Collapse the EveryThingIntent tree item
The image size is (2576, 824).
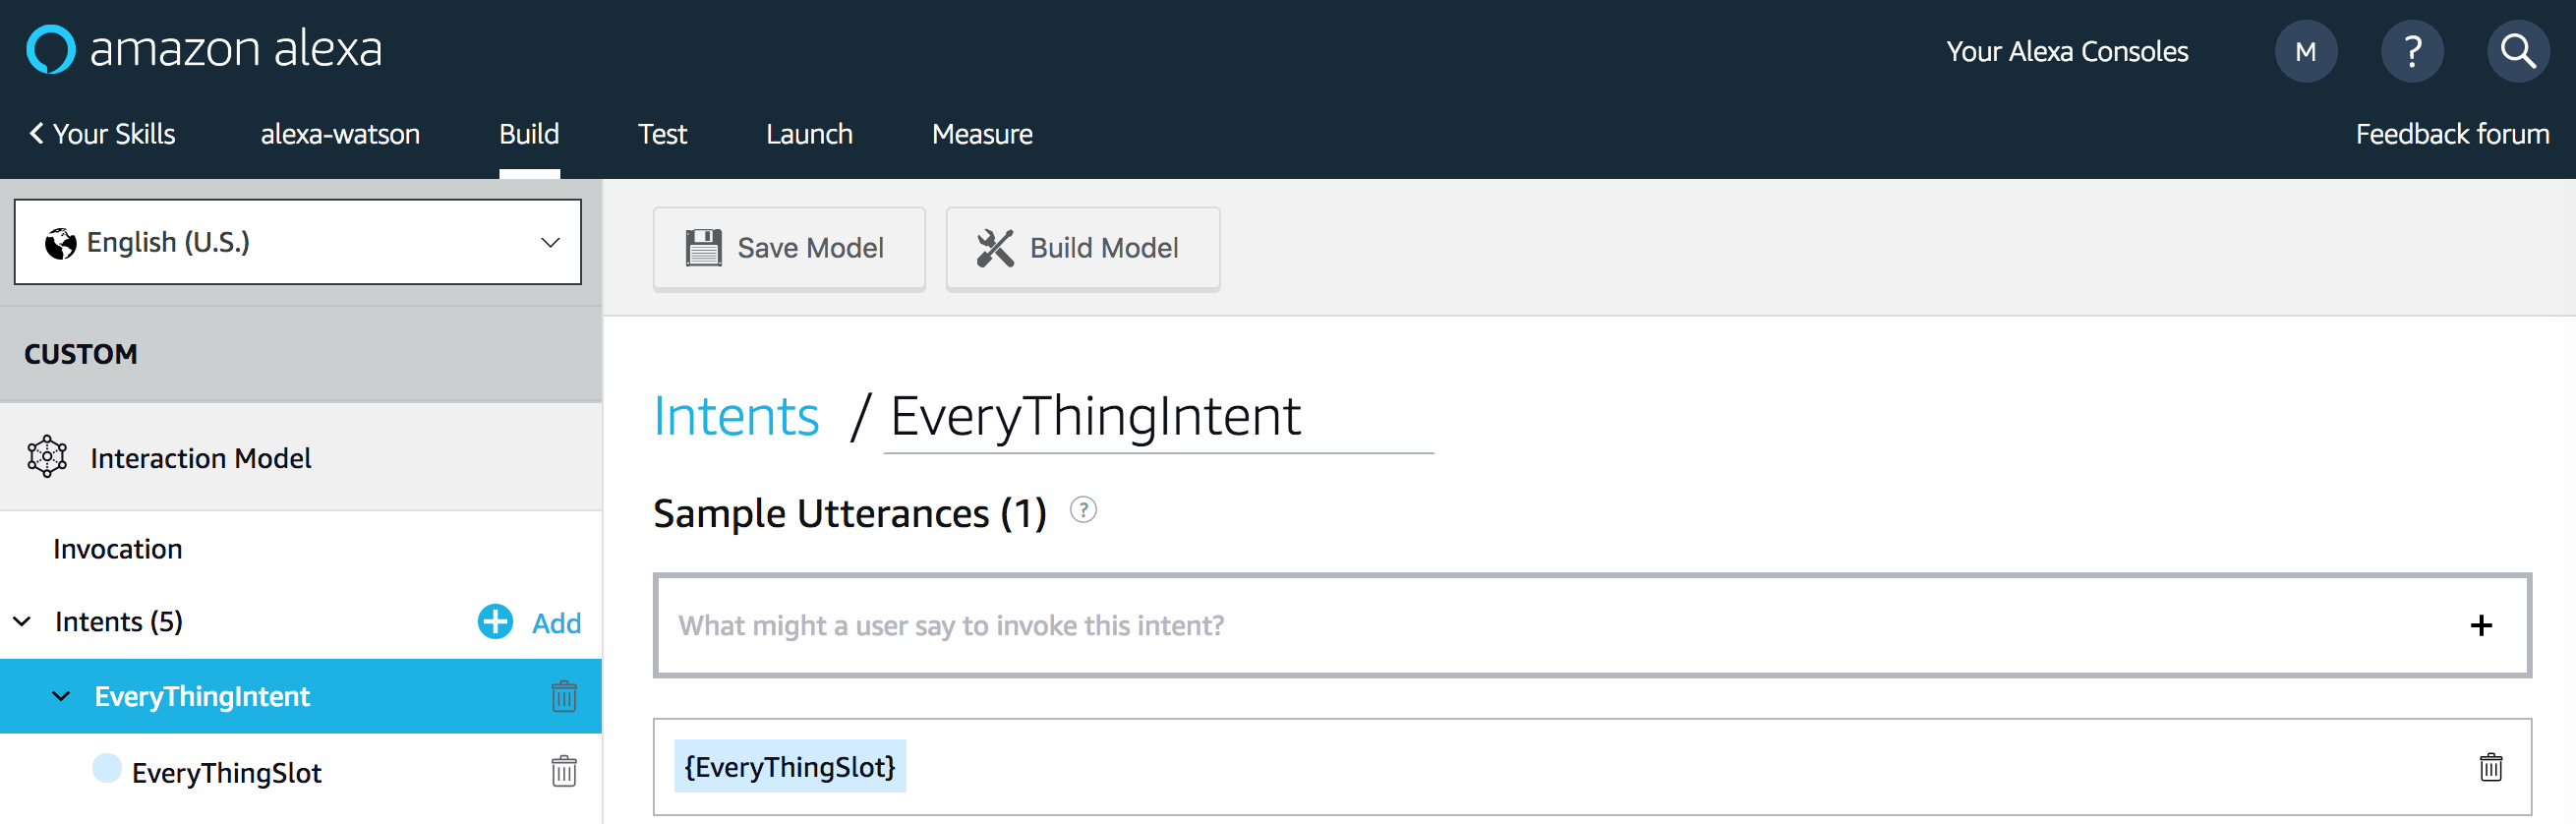coord(62,696)
